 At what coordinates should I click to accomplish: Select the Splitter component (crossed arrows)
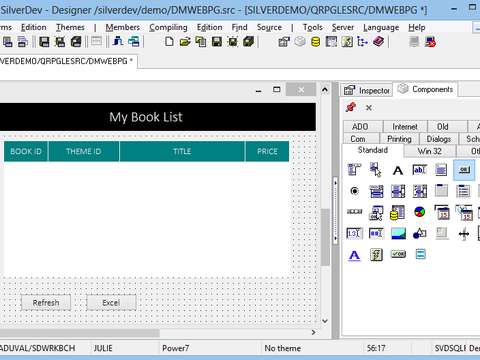[464, 234]
